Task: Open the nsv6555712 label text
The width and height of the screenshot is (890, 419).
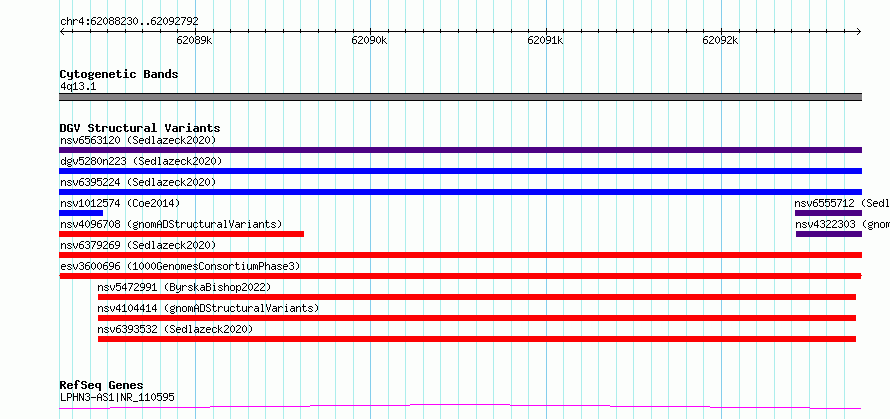Action: pos(842,203)
